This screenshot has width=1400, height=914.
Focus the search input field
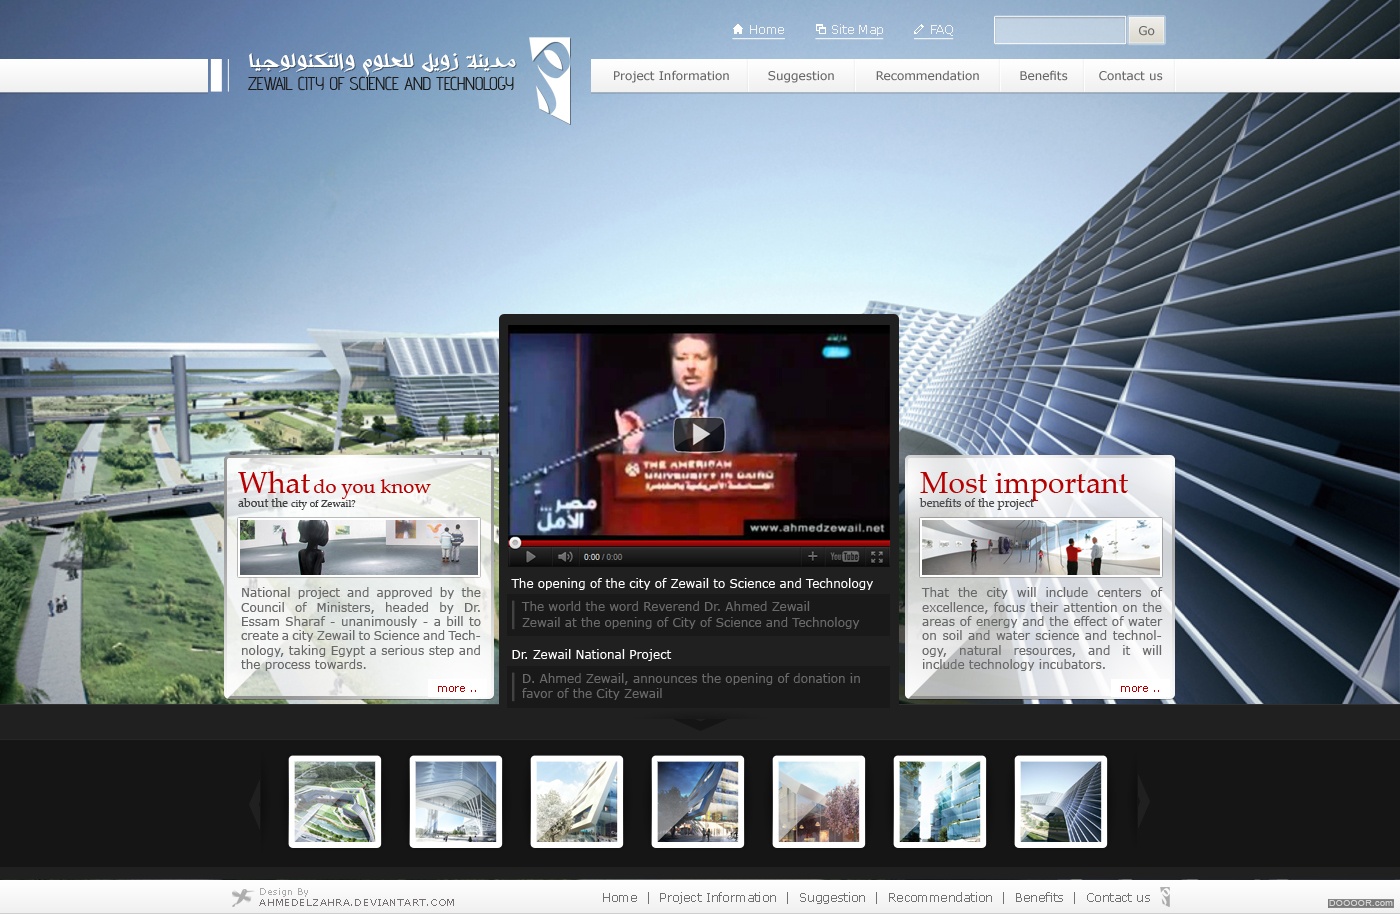pyautogui.click(x=1060, y=30)
